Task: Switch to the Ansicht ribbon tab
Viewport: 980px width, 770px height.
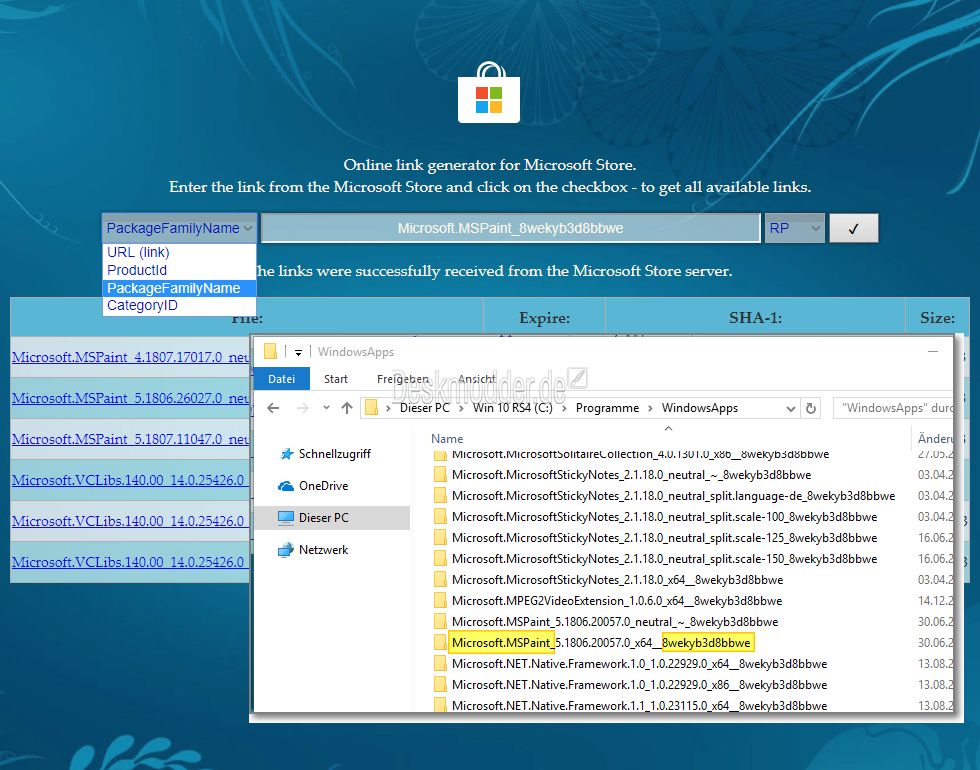Action: (476, 379)
